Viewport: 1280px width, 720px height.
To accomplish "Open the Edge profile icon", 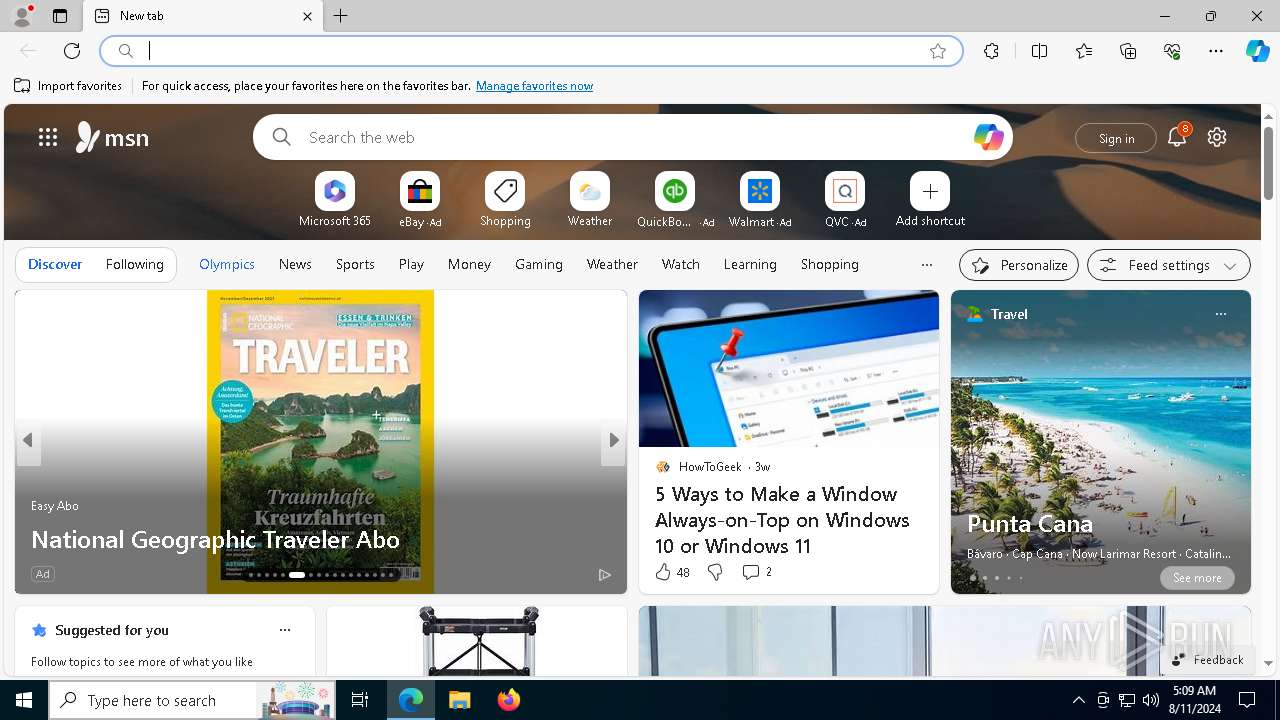I will click(21, 16).
